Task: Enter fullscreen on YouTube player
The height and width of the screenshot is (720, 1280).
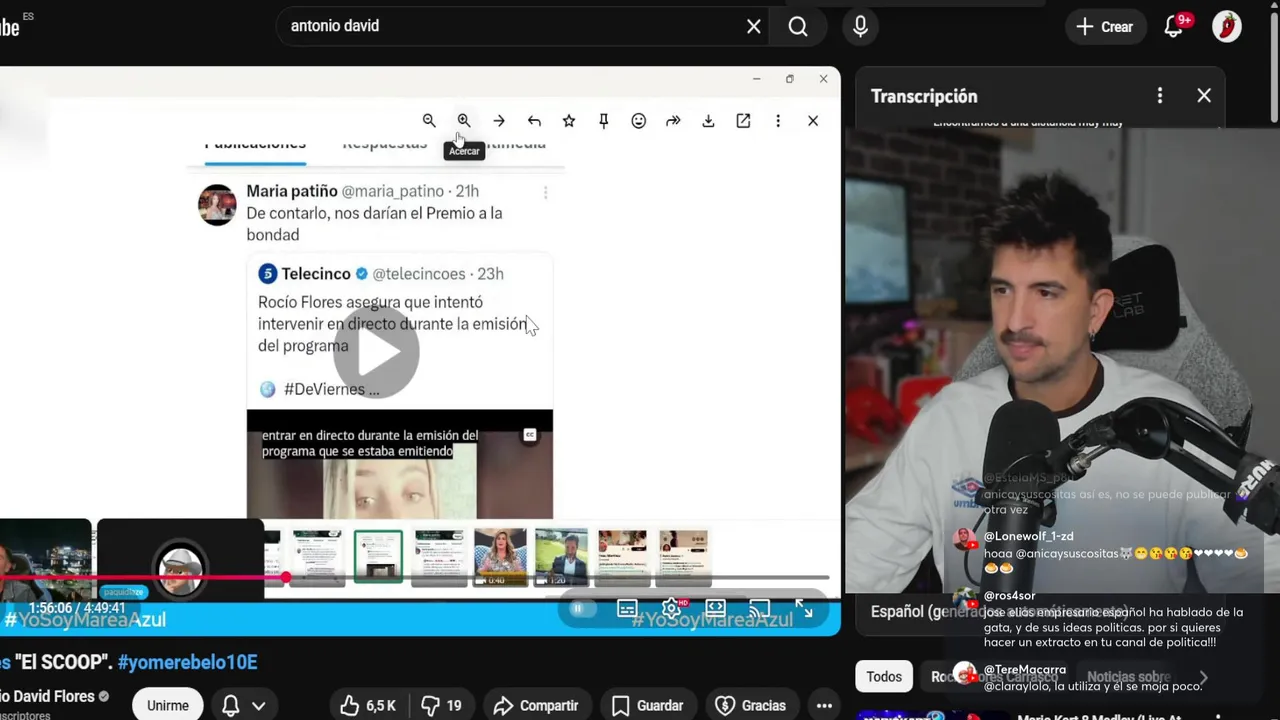Action: (804, 608)
